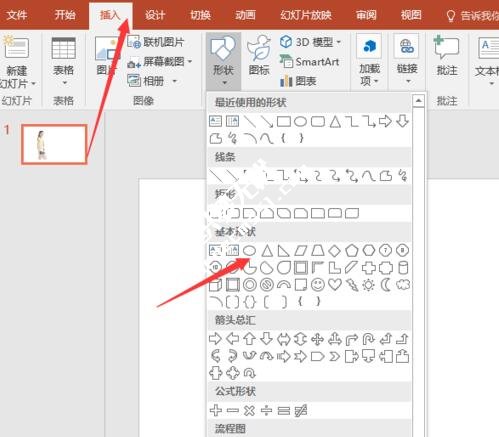Select the chevron arrow shape
Screen dimensions: 499x437
pyautogui.click(x=334, y=356)
